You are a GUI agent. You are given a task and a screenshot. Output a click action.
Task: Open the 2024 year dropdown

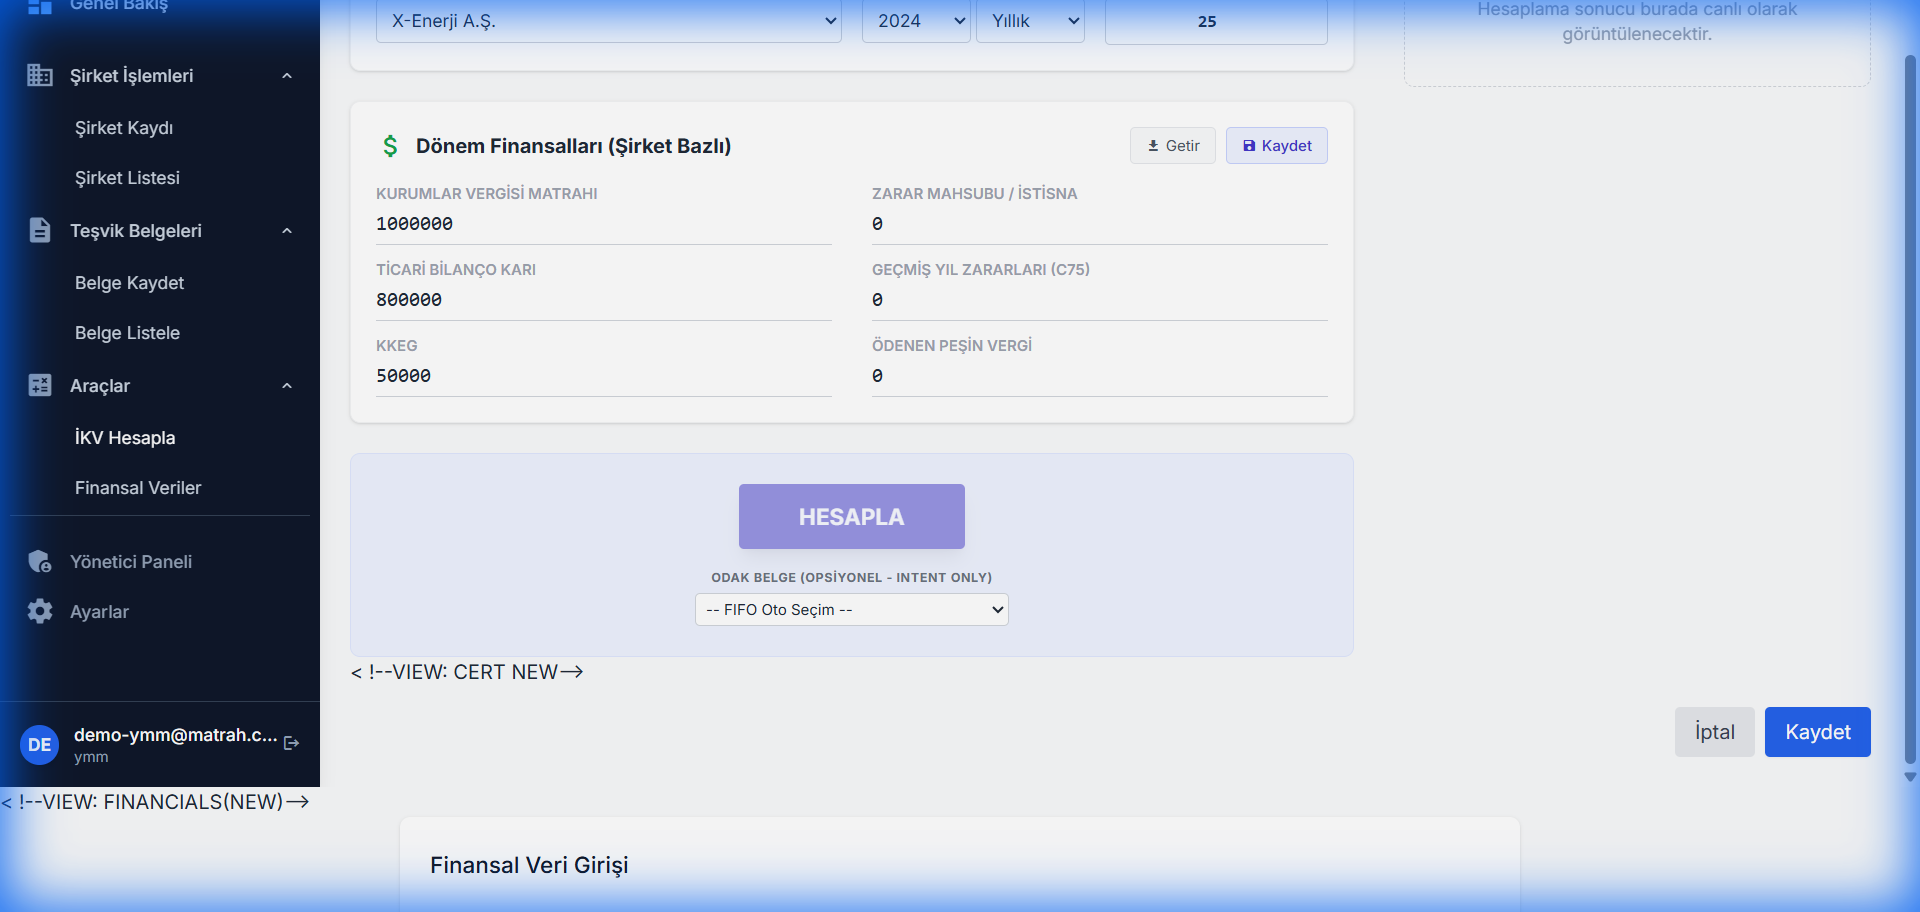tap(916, 21)
